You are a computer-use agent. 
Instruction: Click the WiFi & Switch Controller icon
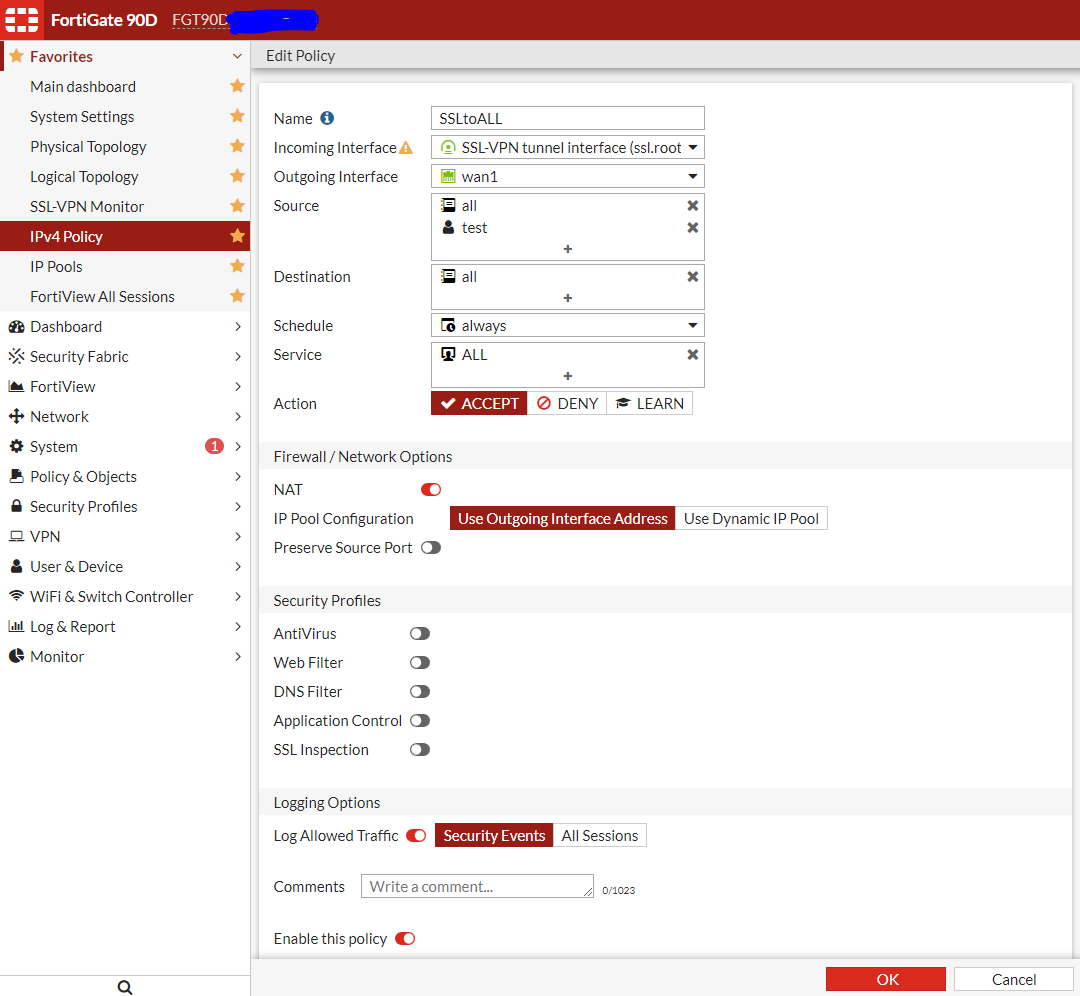(x=17, y=596)
